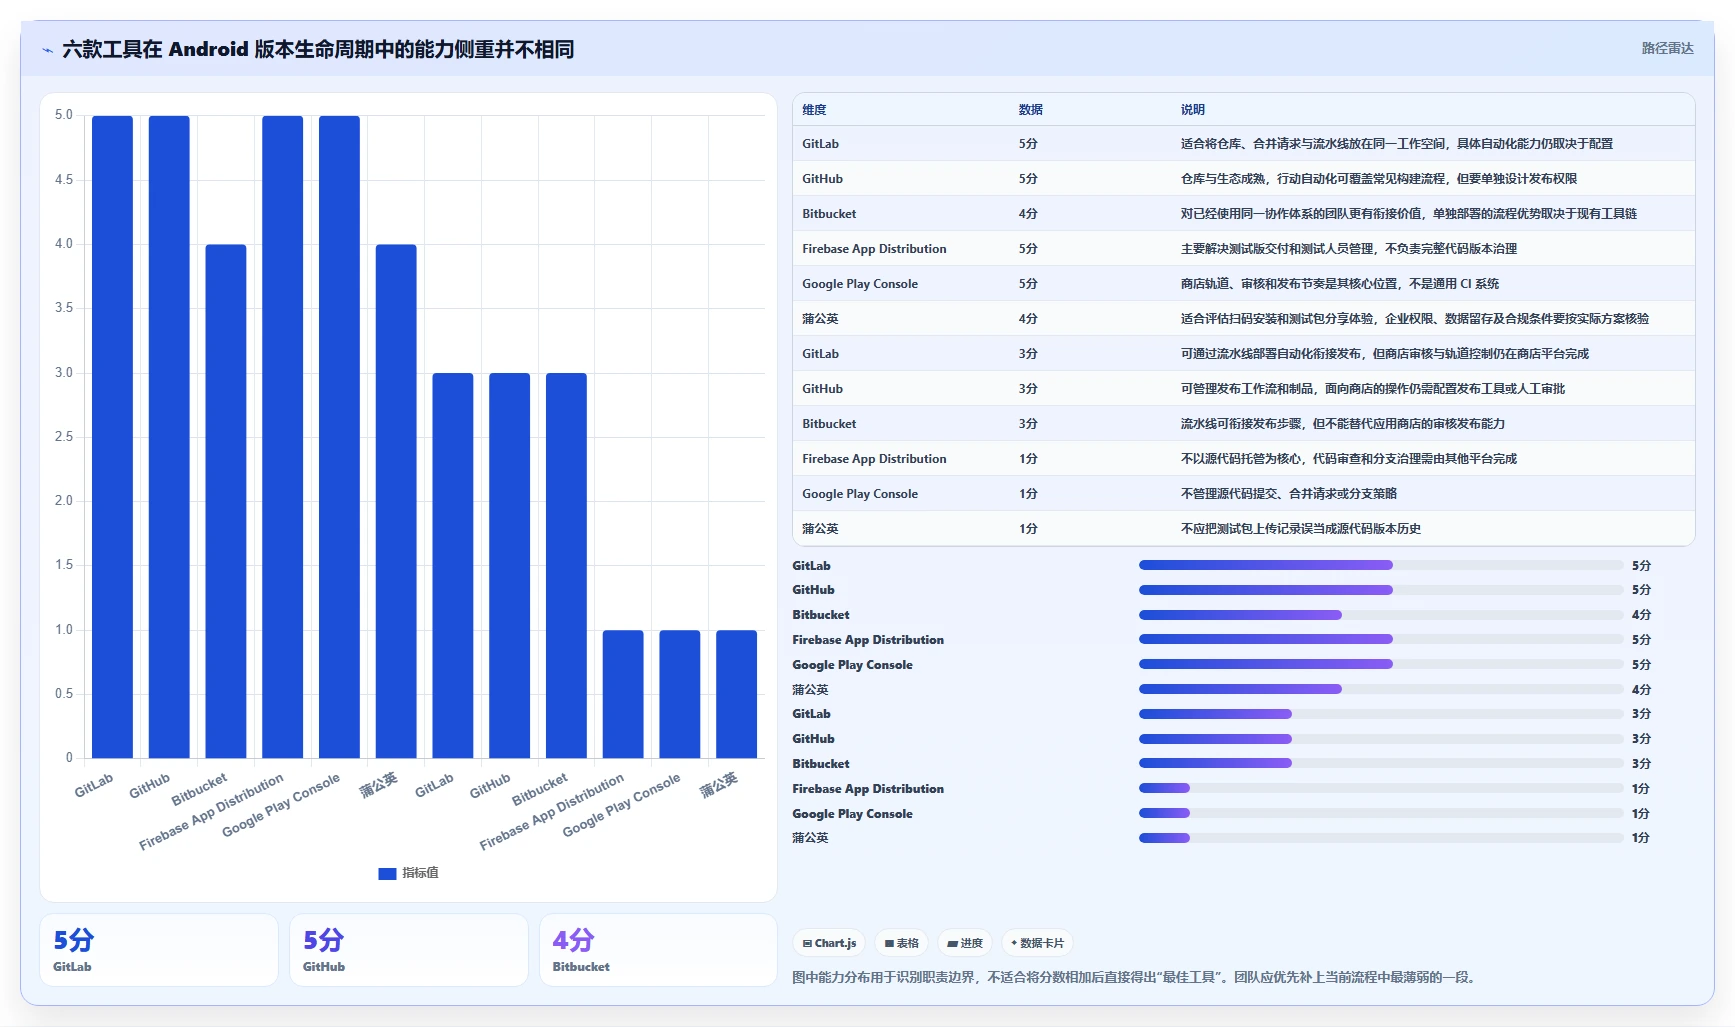The width and height of the screenshot is (1735, 1027).
Task: Select the table description starting 可管理发布工作流和制品
Action: point(1372,389)
